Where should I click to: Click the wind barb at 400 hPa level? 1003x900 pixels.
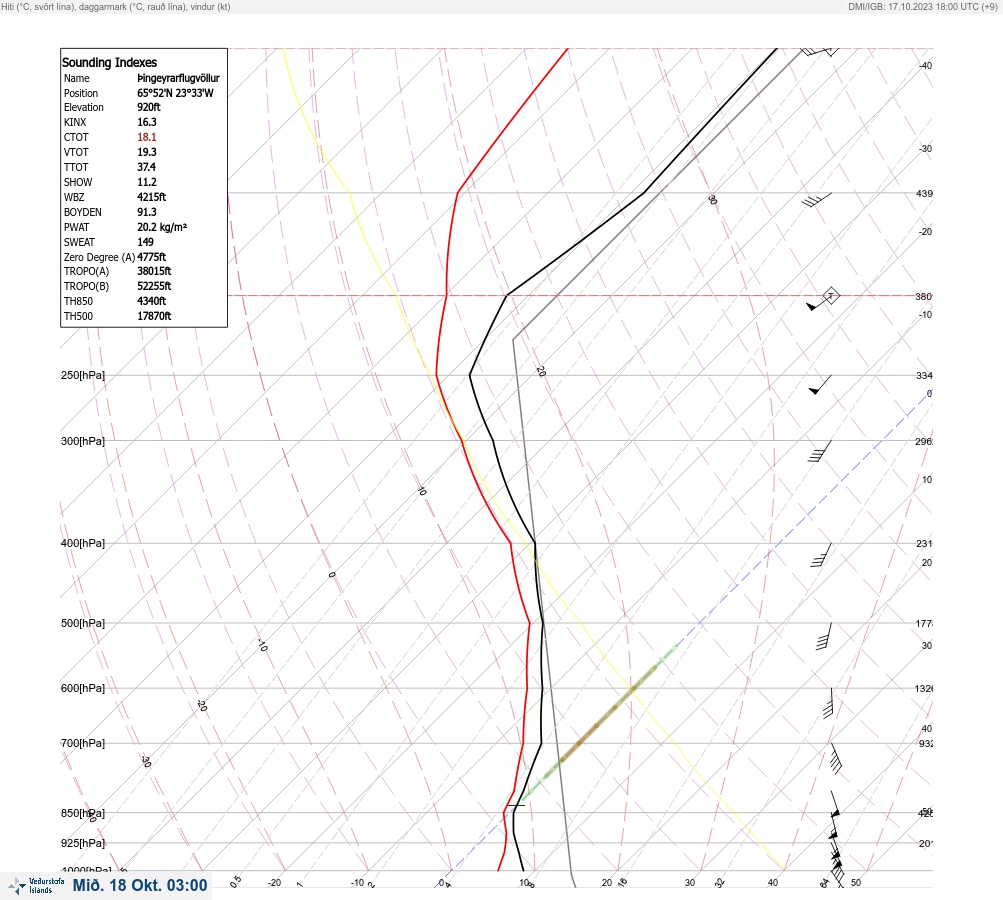pyautogui.click(x=821, y=555)
